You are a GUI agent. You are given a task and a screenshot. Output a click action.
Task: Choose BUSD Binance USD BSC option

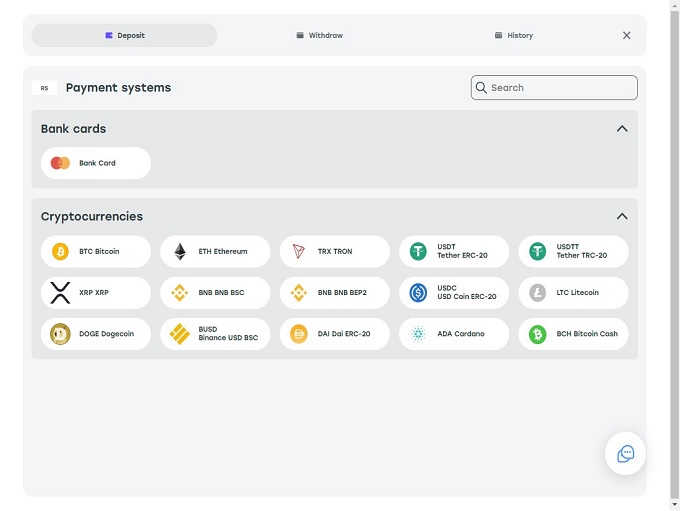coord(215,334)
